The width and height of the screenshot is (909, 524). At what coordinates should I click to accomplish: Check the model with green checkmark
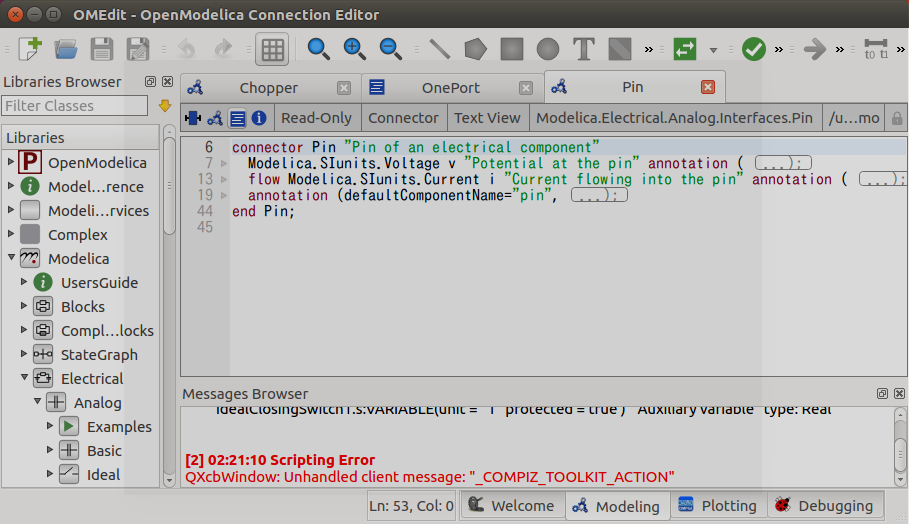coord(754,49)
